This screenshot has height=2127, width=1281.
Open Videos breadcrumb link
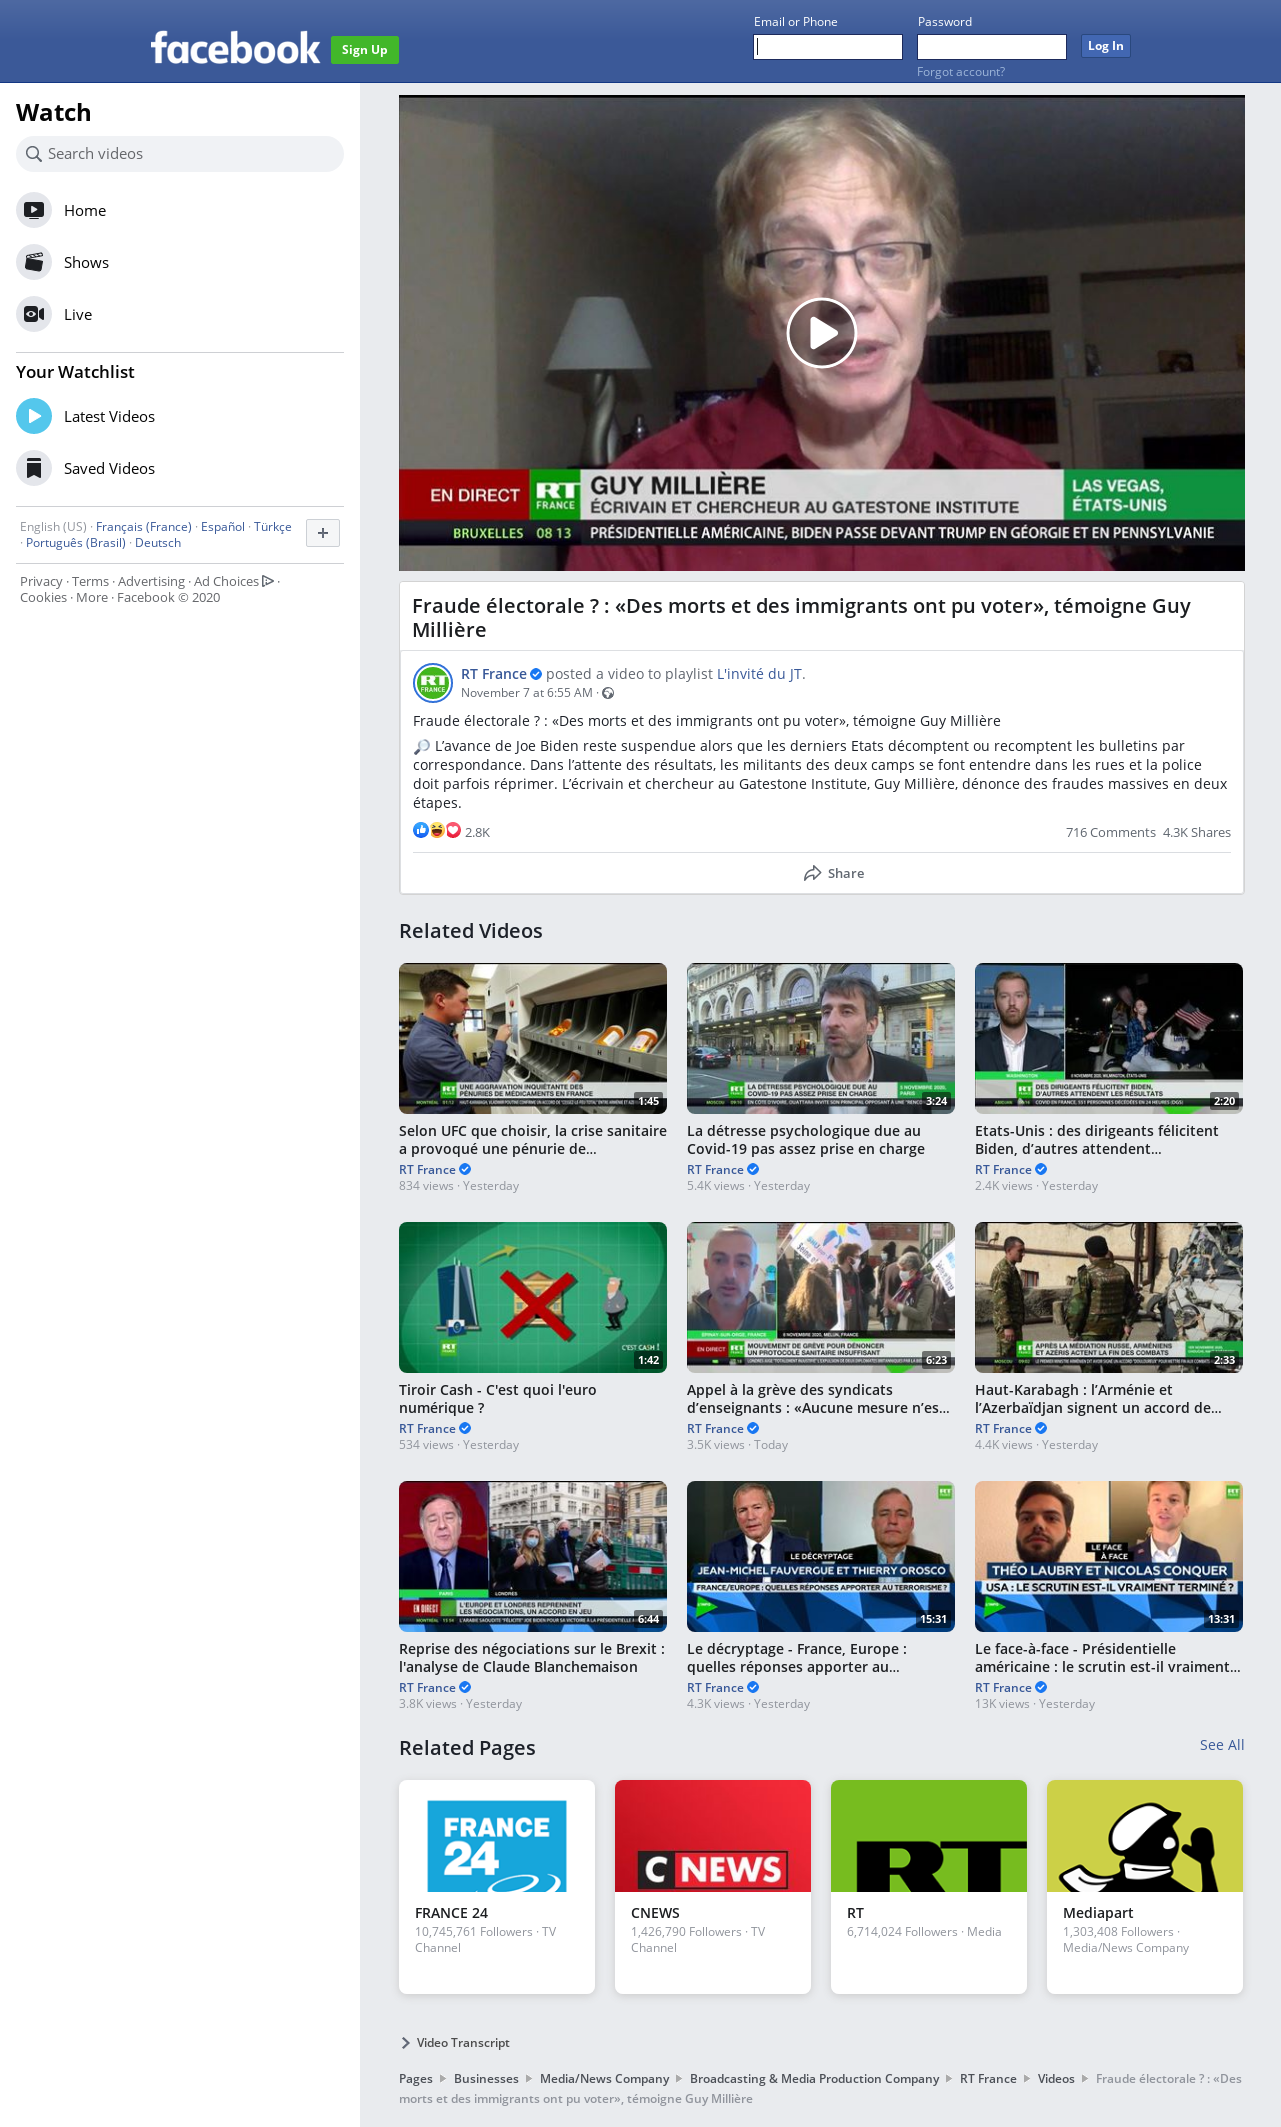[x=1056, y=2078]
